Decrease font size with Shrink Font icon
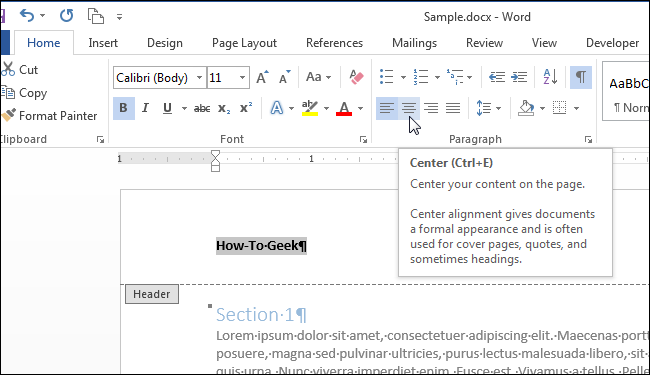650x375 pixels. click(285, 77)
